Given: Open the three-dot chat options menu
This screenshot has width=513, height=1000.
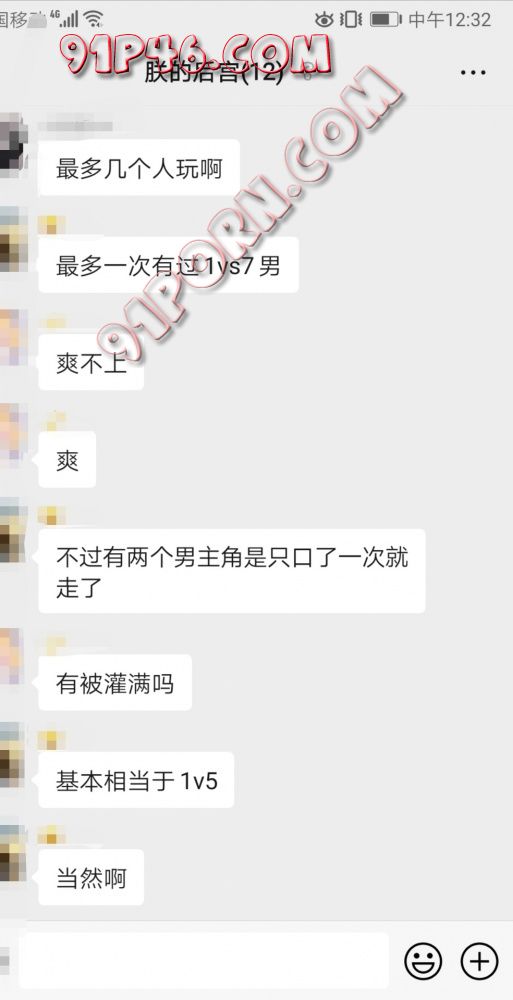Looking at the screenshot, I should tap(473, 73).
